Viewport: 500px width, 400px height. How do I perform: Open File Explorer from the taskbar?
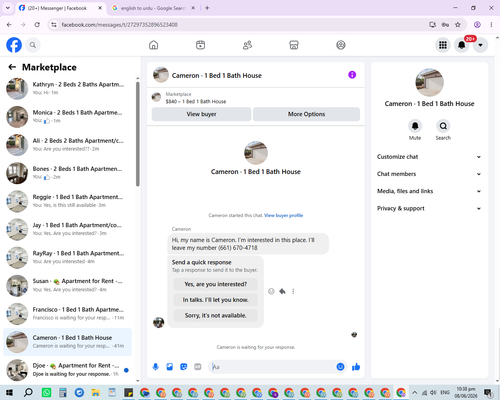(x=96, y=393)
